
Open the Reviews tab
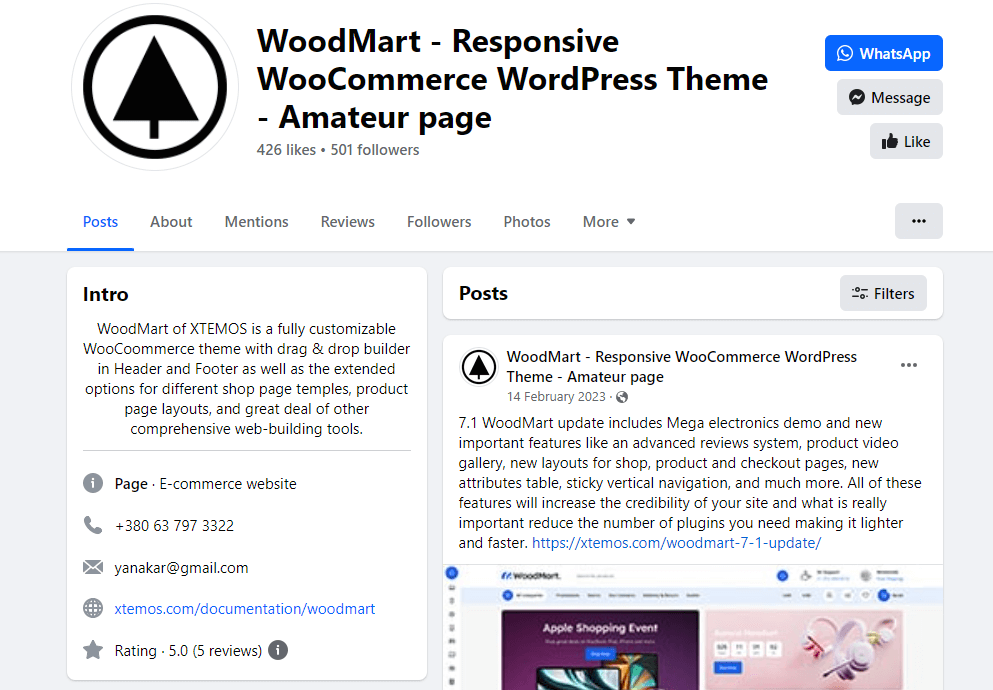(348, 222)
